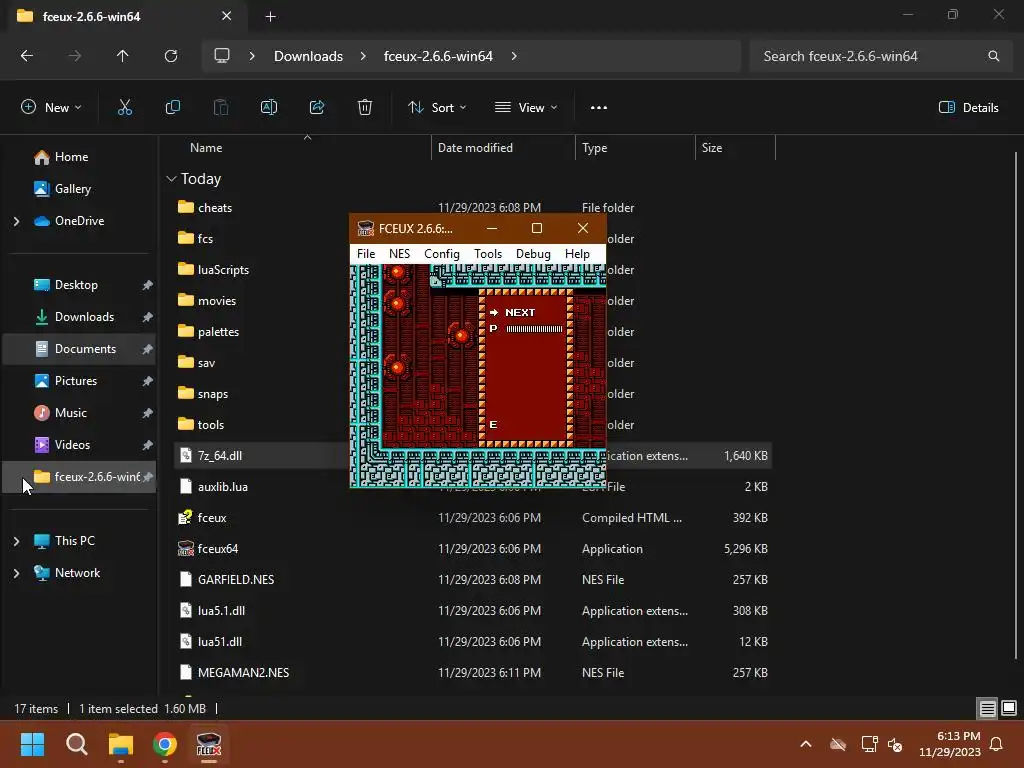Image resolution: width=1024 pixels, height=768 pixels.
Task: Open the Sort dropdown
Action: tap(437, 108)
